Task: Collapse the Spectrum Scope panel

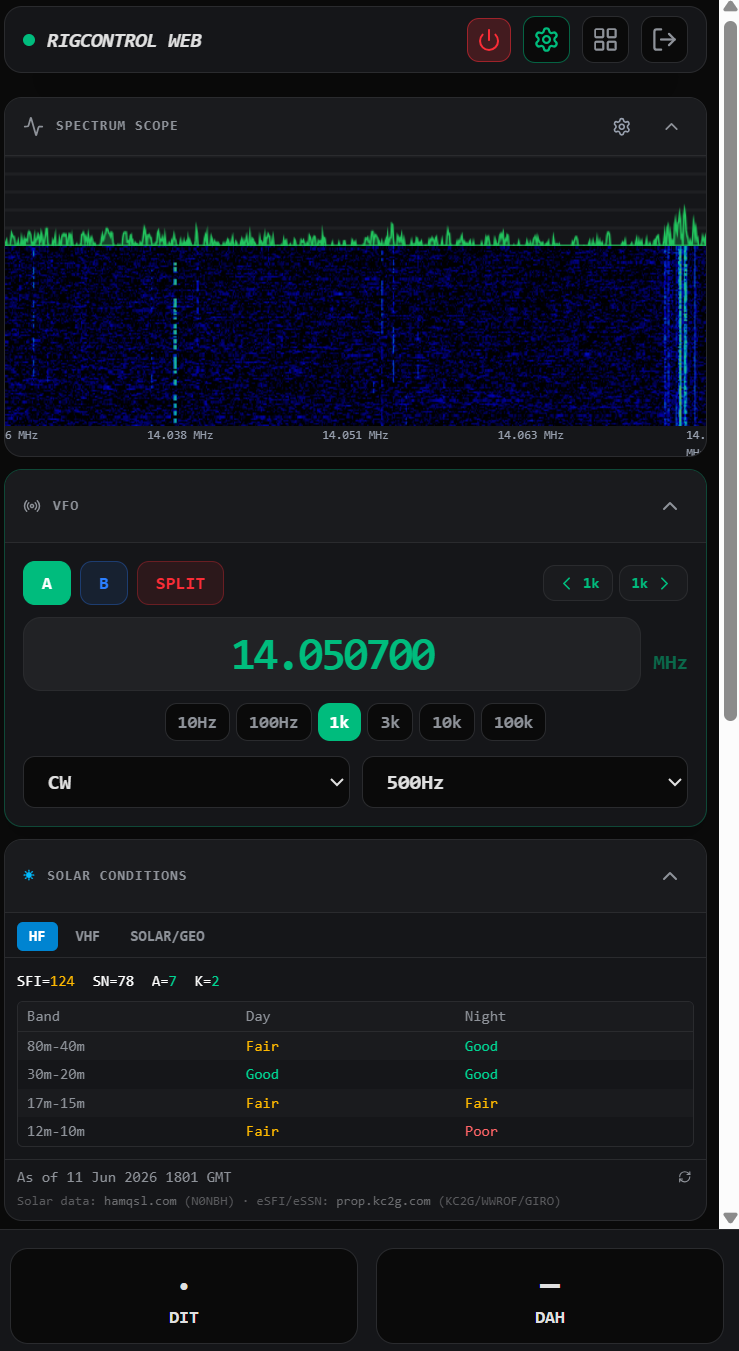Action: point(672,126)
